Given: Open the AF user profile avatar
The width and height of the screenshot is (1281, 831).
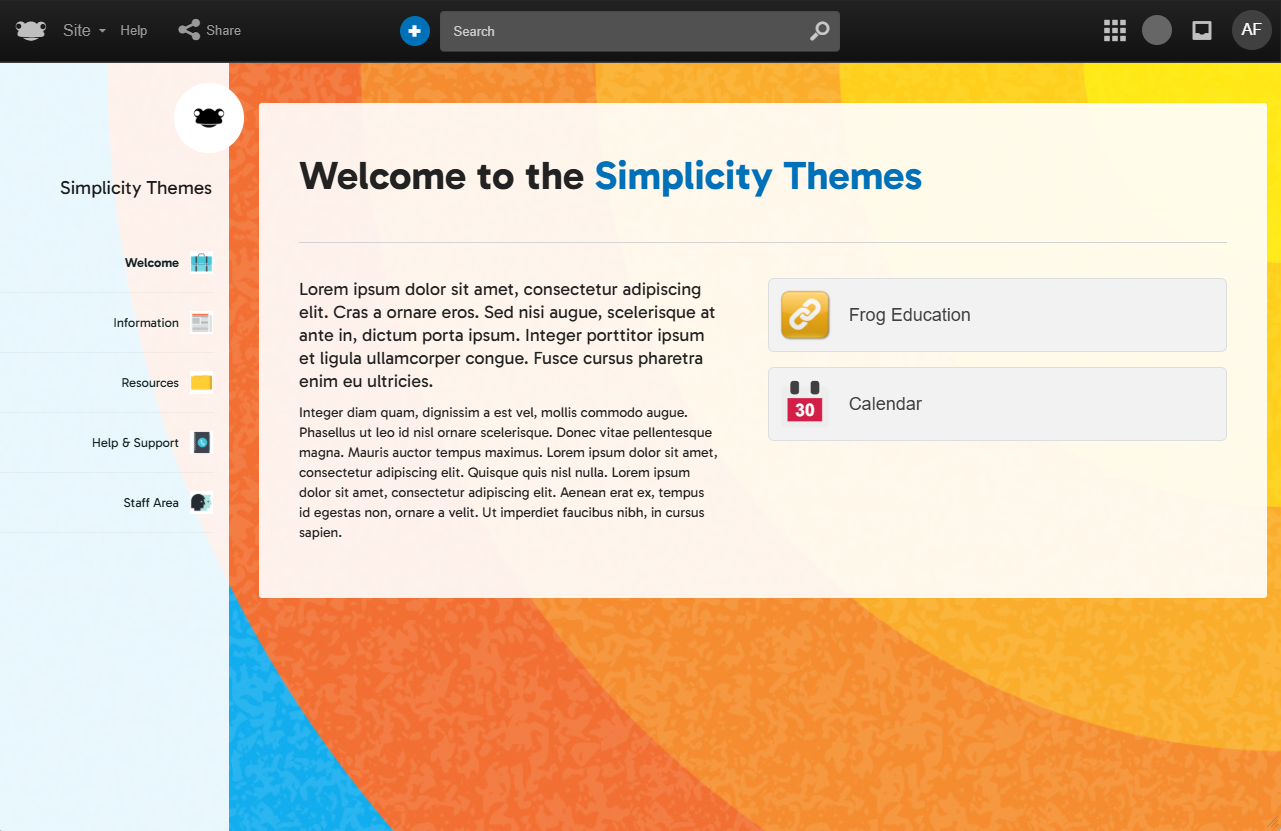Looking at the screenshot, I should 1251,30.
